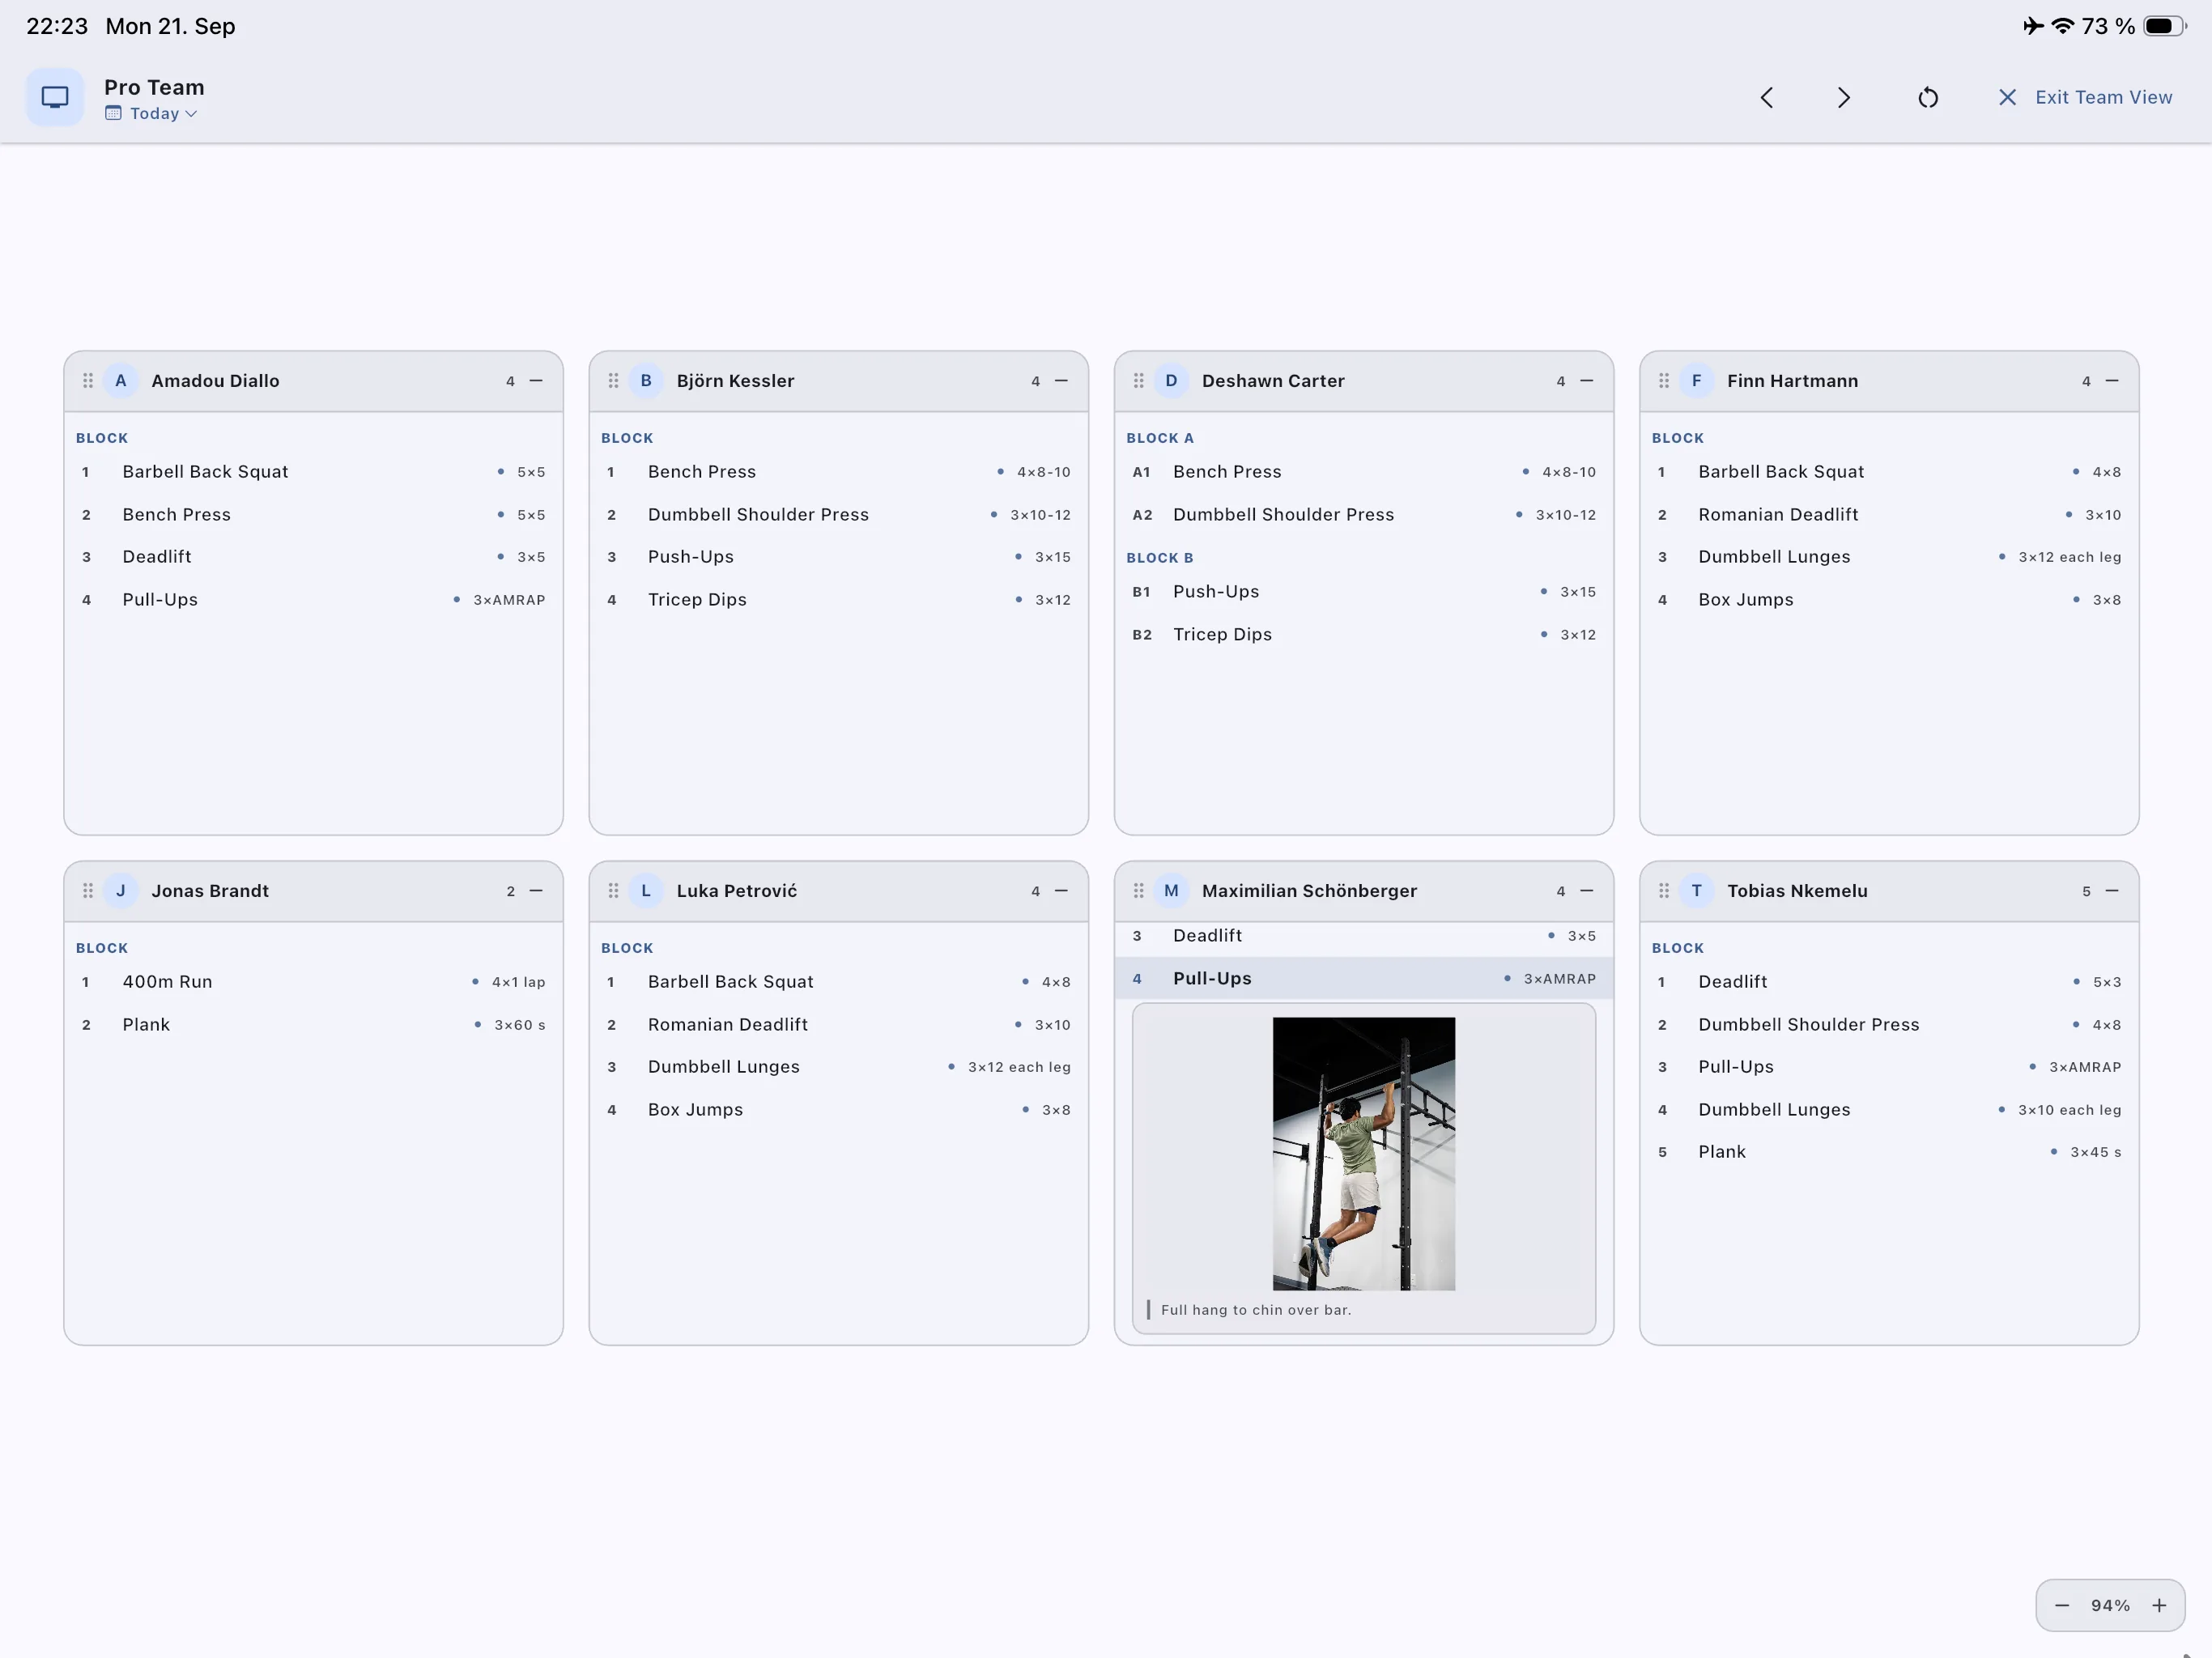Click Finn Hartmann's avatar F
The width and height of the screenshot is (2212, 1658).
tap(1696, 381)
